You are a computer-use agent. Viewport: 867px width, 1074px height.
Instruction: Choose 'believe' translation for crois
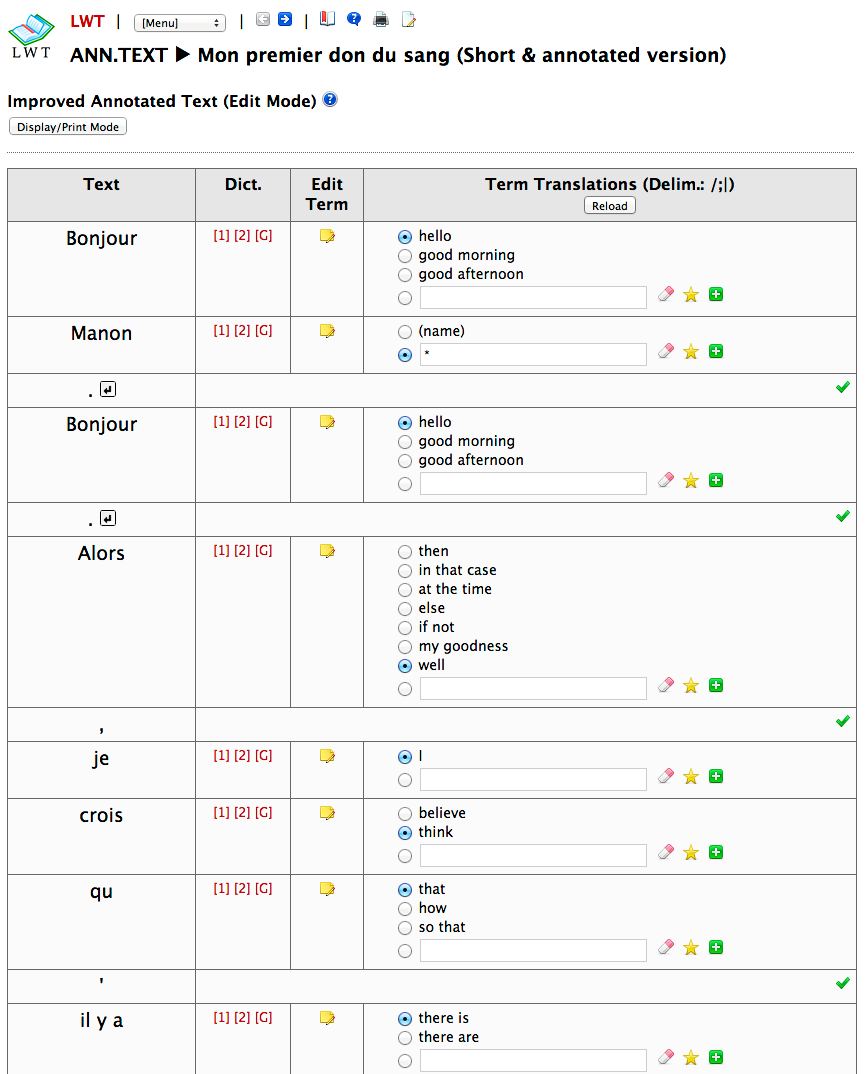pos(405,814)
